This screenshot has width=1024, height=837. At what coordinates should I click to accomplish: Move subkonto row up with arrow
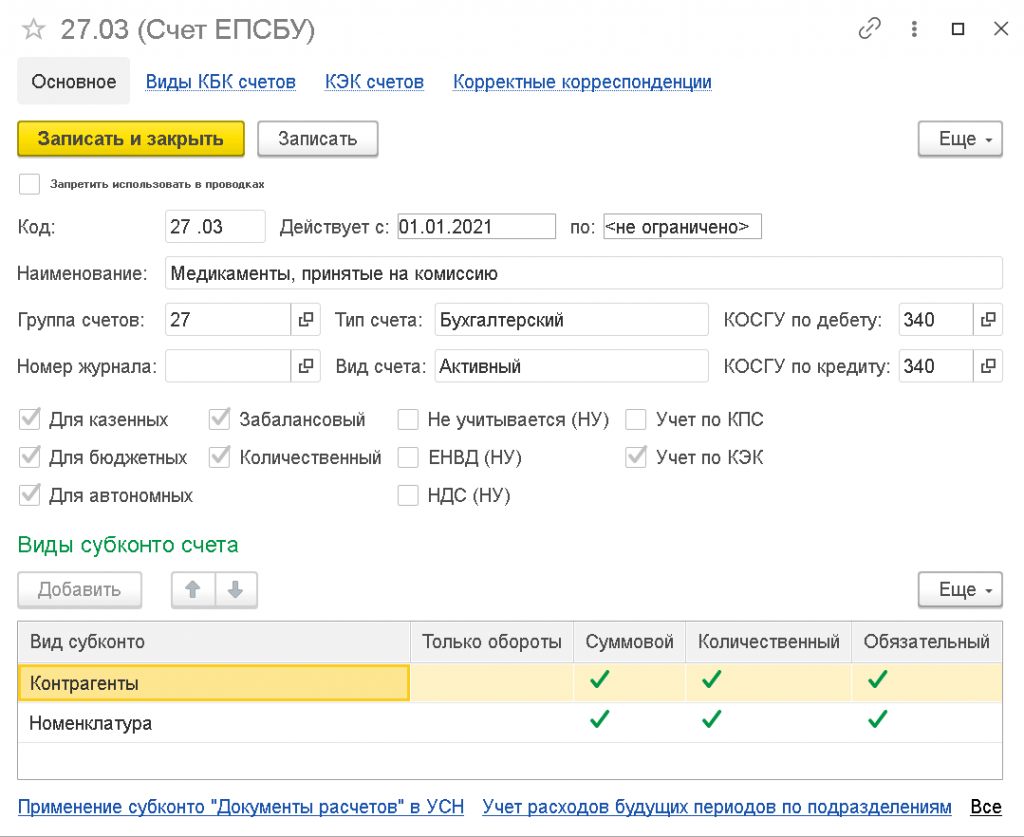(193, 590)
